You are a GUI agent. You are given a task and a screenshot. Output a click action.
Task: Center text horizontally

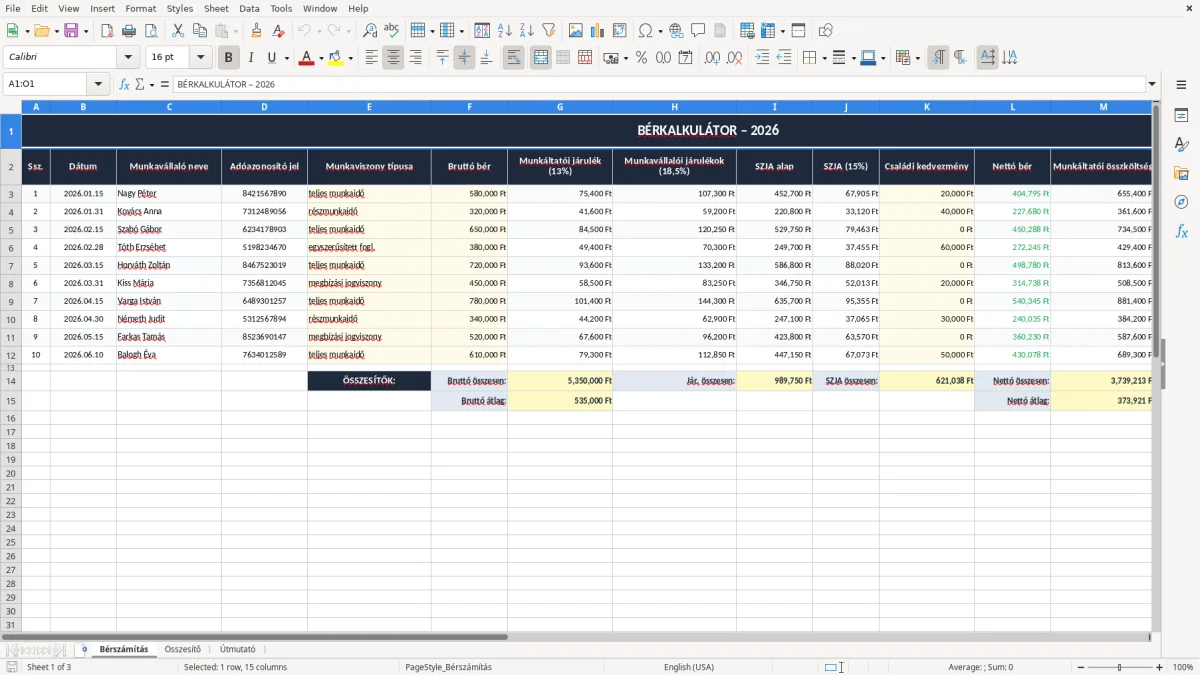pos(394,58)
